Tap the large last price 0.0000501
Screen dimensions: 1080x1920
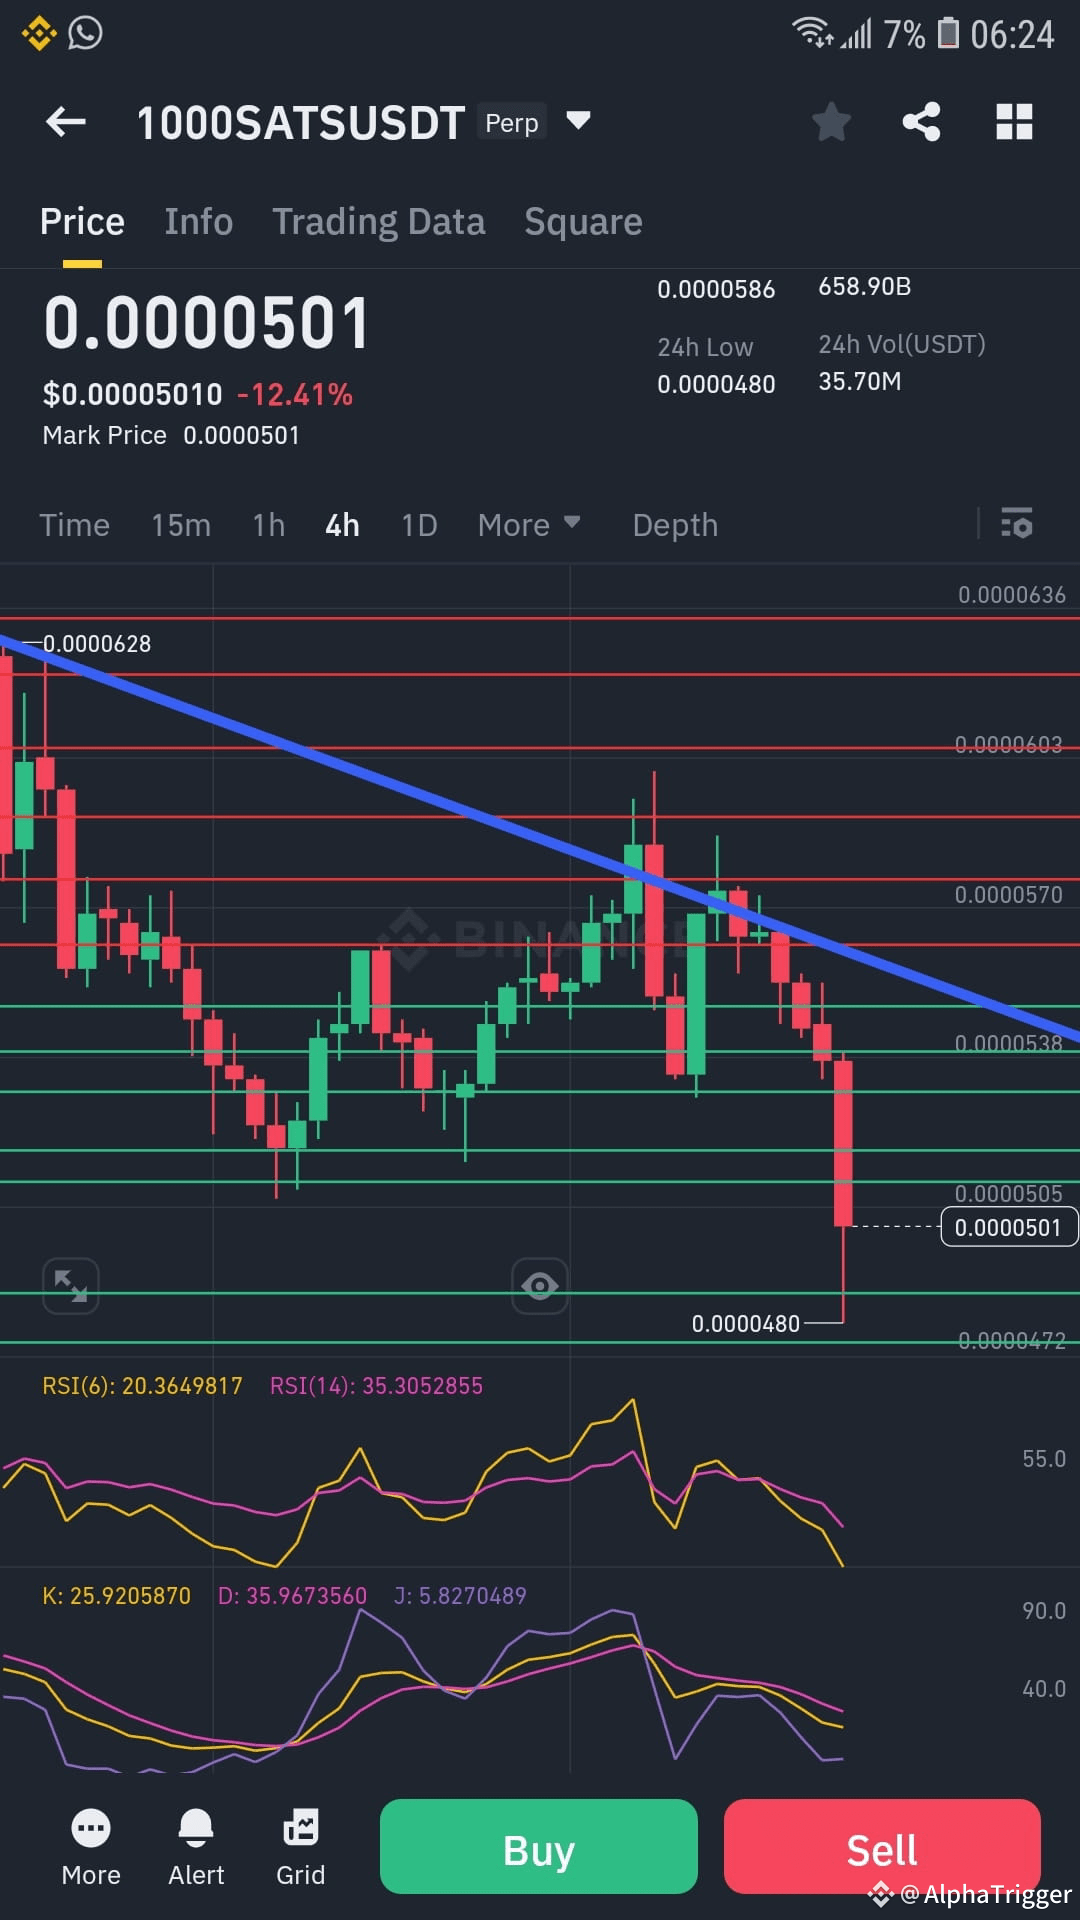[x=206, y=324]
